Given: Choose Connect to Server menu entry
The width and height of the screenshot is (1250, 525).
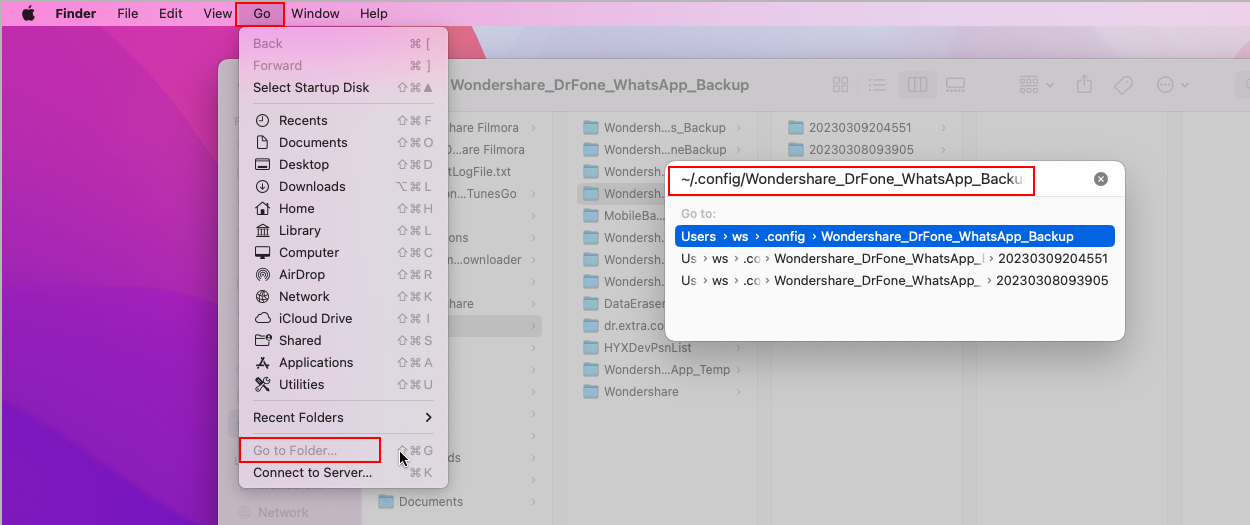Looking at the screenshot, I should (x=312, y=472).
